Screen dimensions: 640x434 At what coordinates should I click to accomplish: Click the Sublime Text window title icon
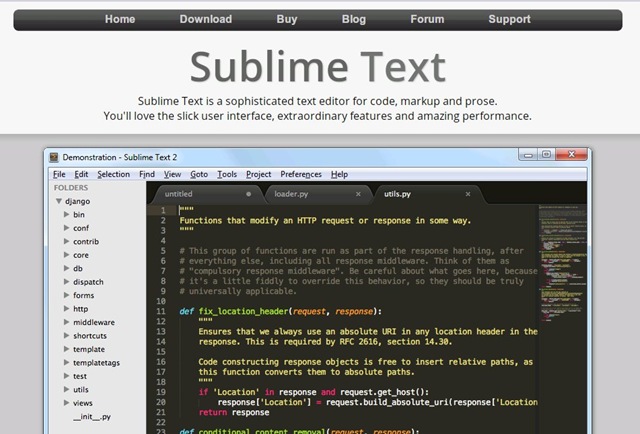click(x=53, y=156)
